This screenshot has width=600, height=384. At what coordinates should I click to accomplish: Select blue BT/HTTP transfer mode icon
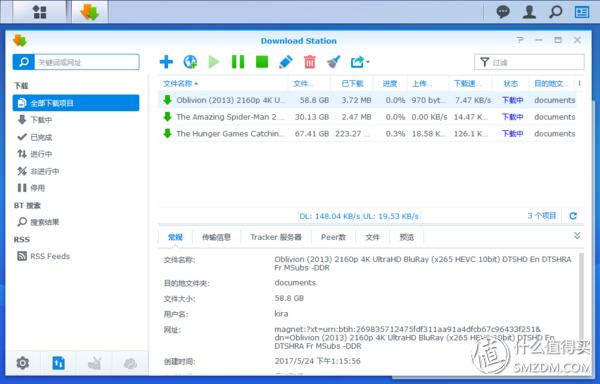tap(58, 363)
